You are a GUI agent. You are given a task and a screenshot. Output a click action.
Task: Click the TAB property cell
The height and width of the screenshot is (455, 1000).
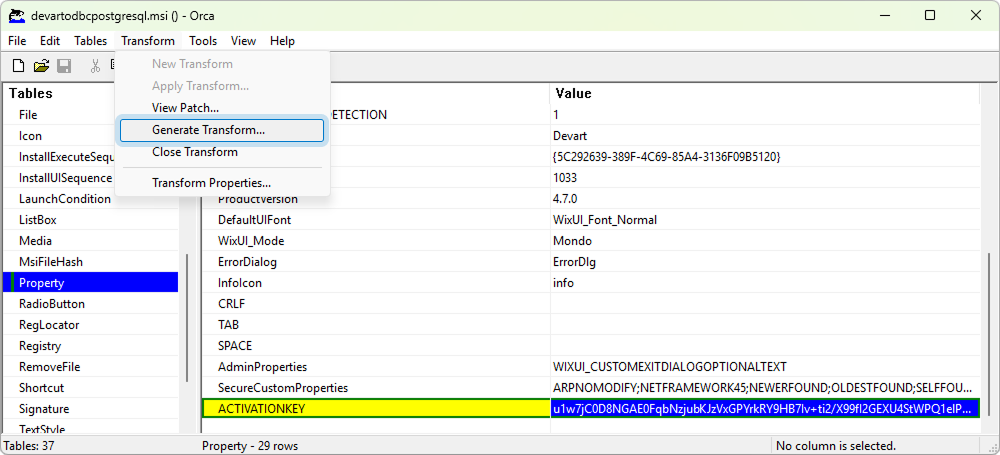tap(376, 325)
